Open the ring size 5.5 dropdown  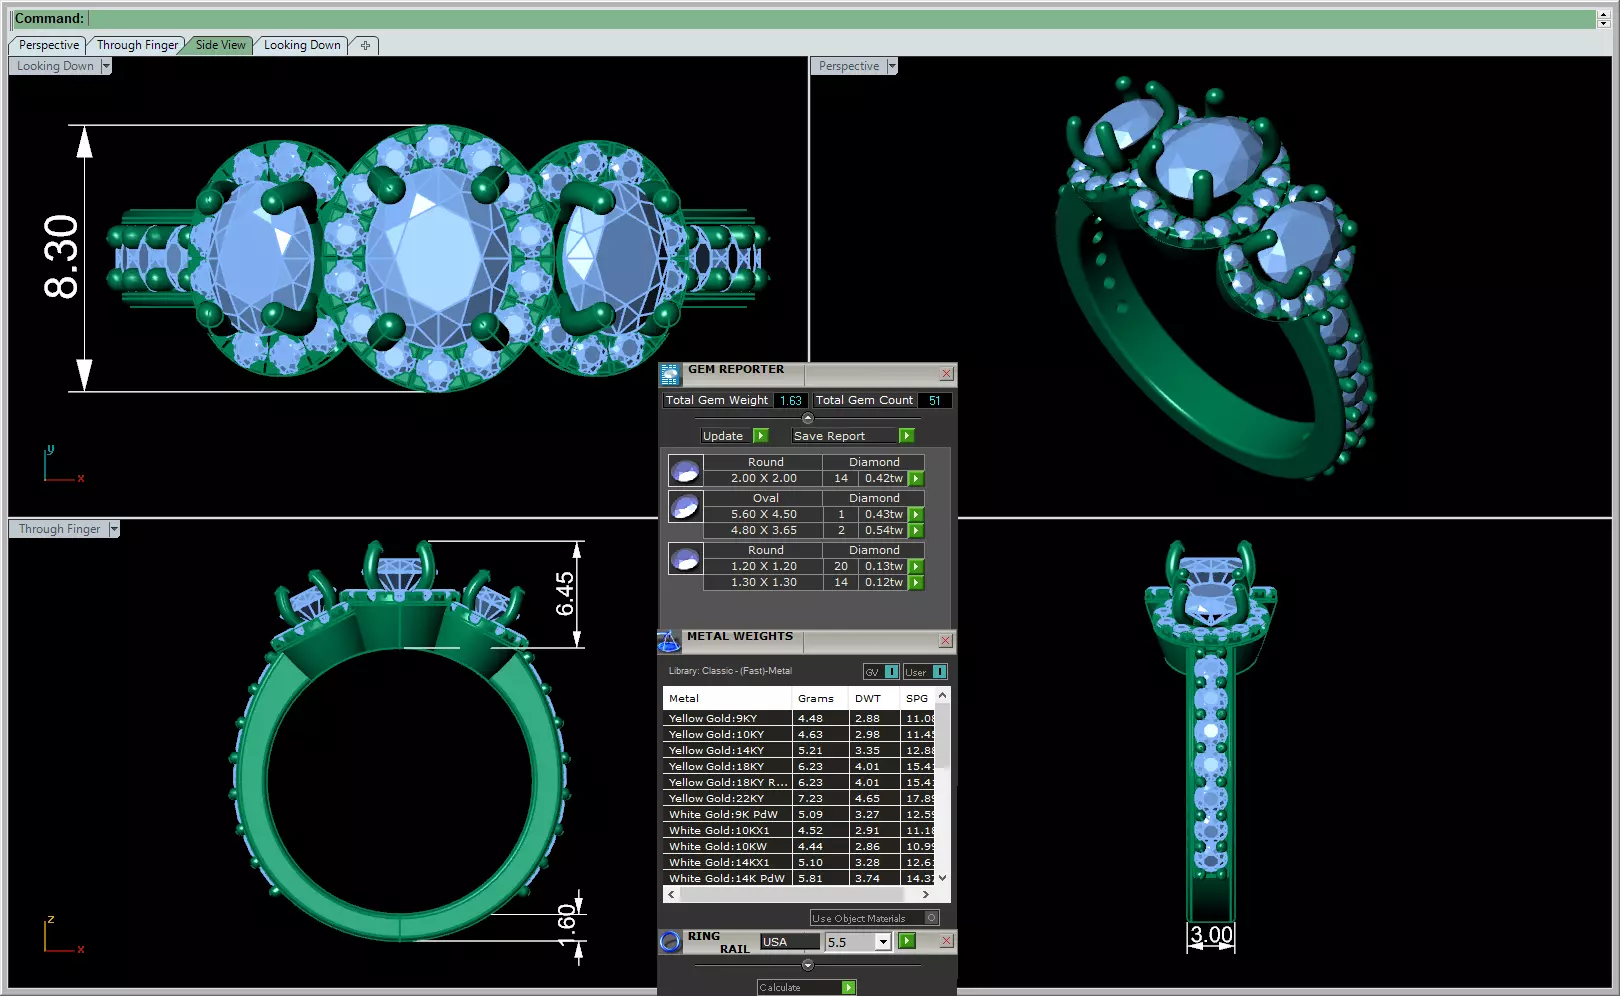[x=883, y=942]
